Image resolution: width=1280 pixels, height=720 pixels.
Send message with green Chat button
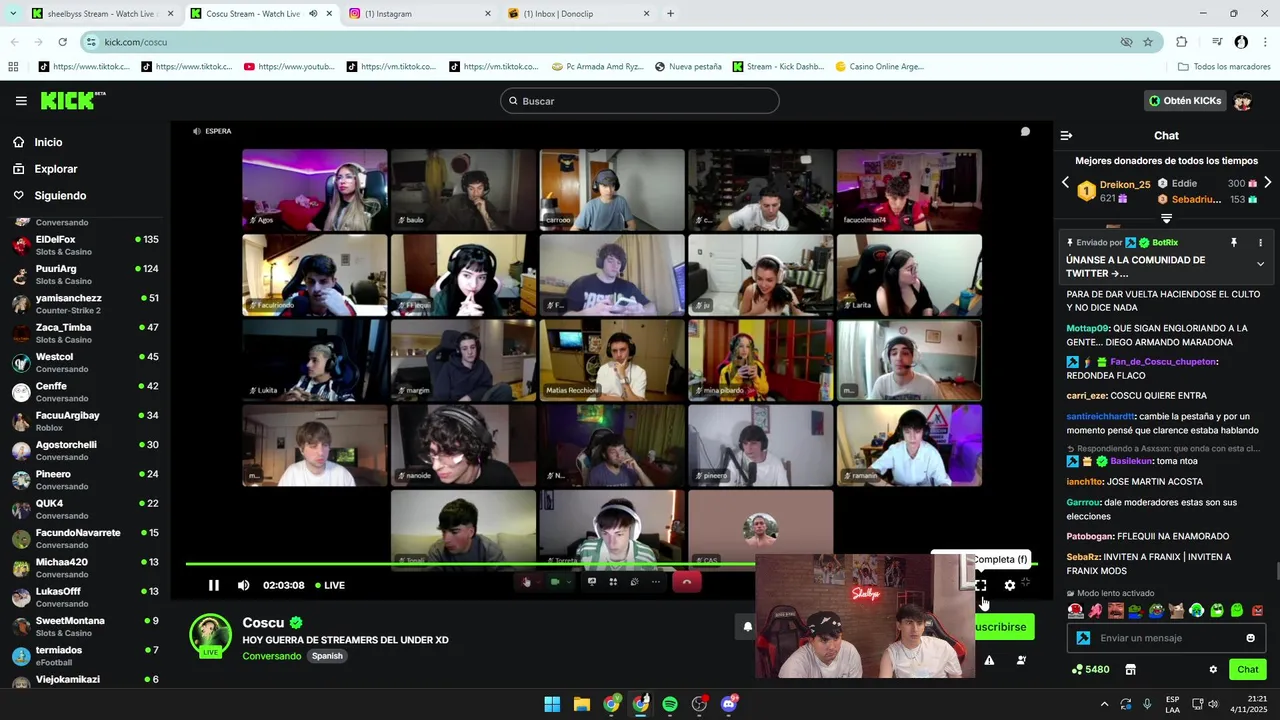coord(1248,669)
